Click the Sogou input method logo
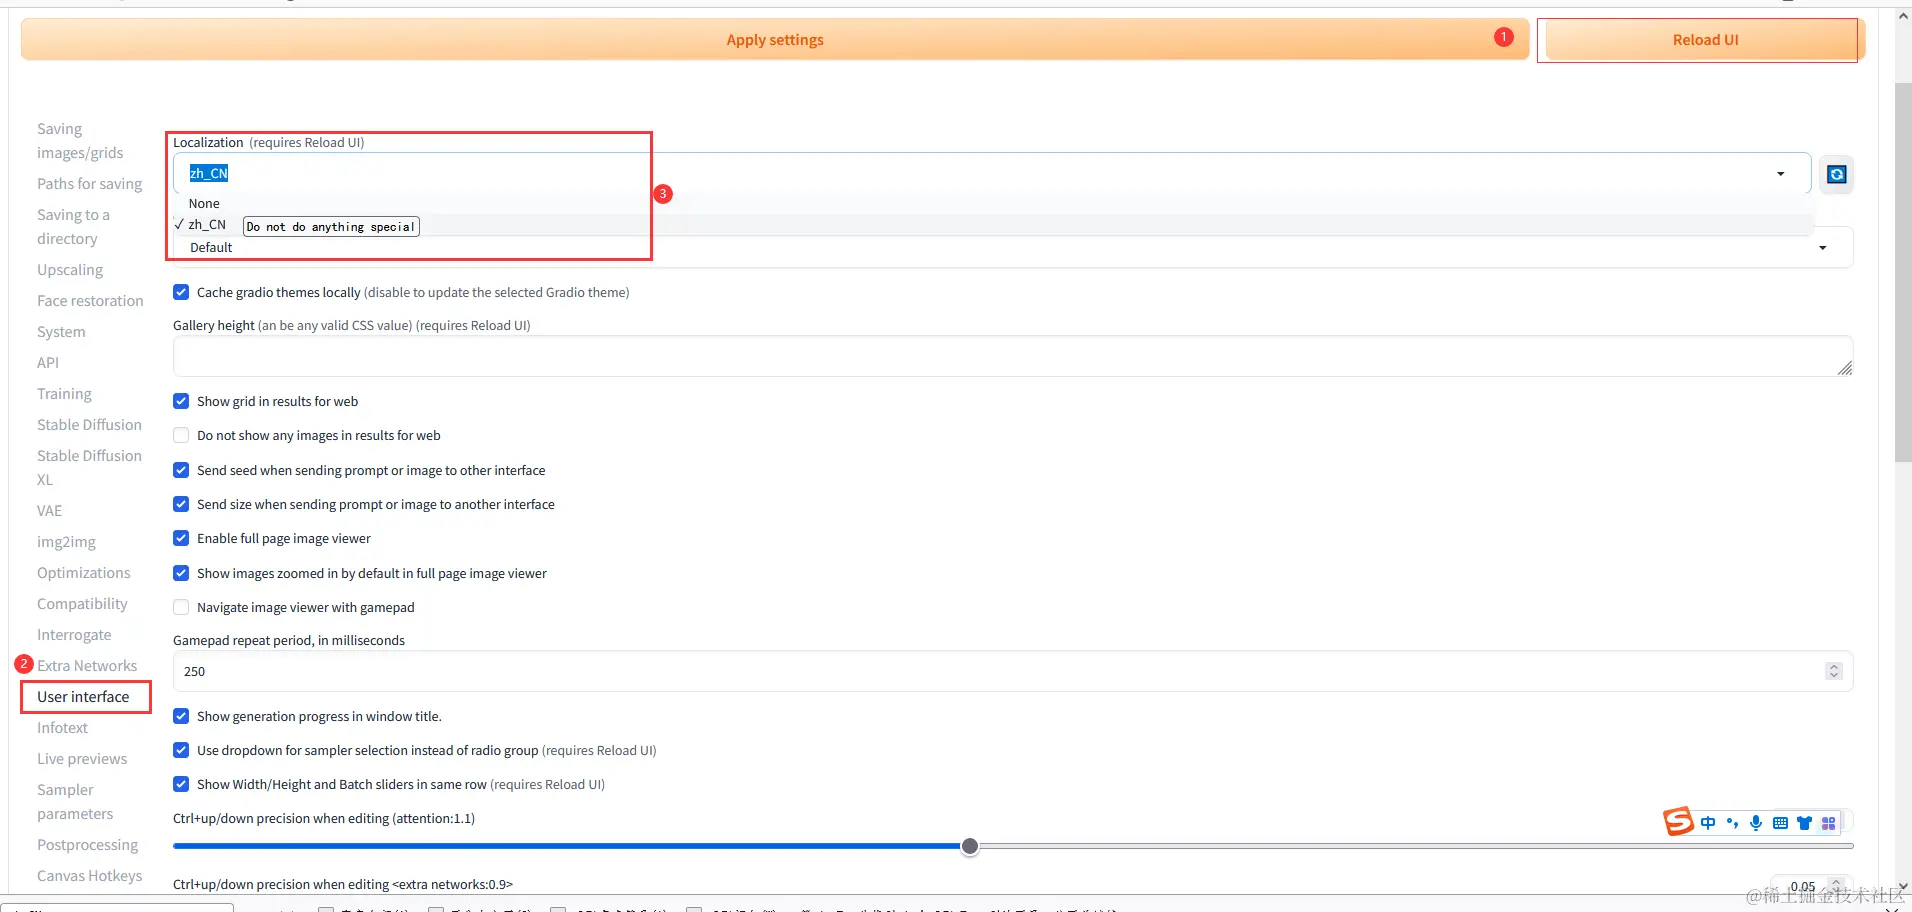Screen dimensions: 1912x912 tap(1679, 822)
